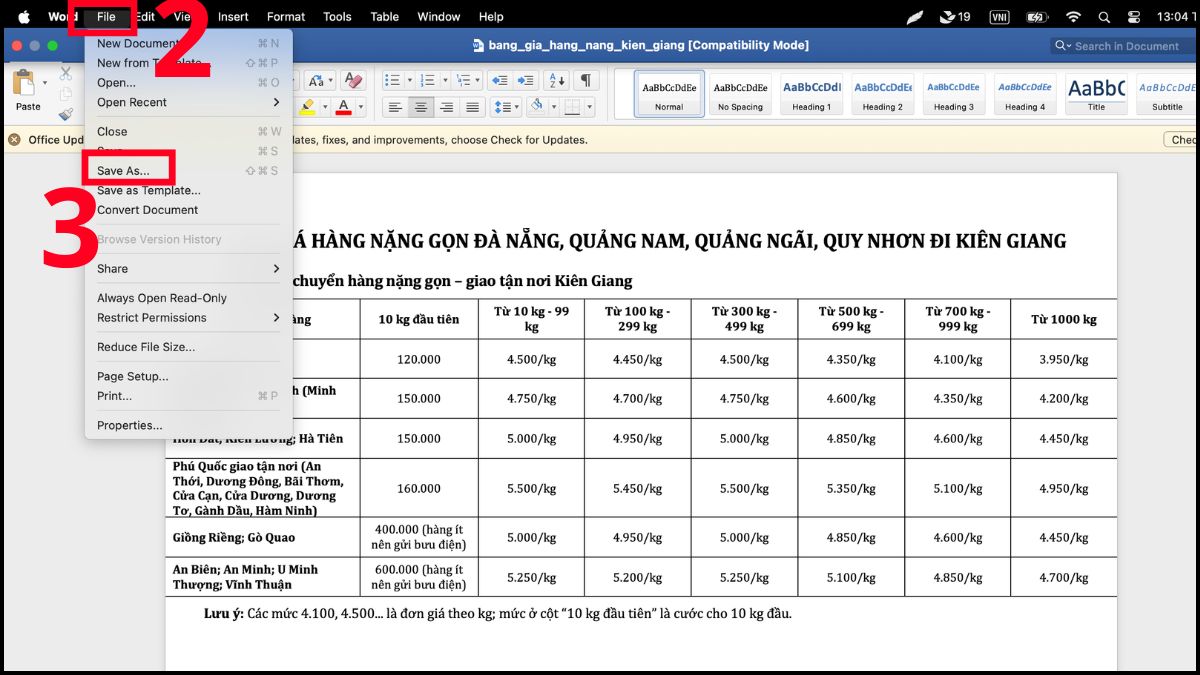Open macOS Spotlight search

[1104, 17]
